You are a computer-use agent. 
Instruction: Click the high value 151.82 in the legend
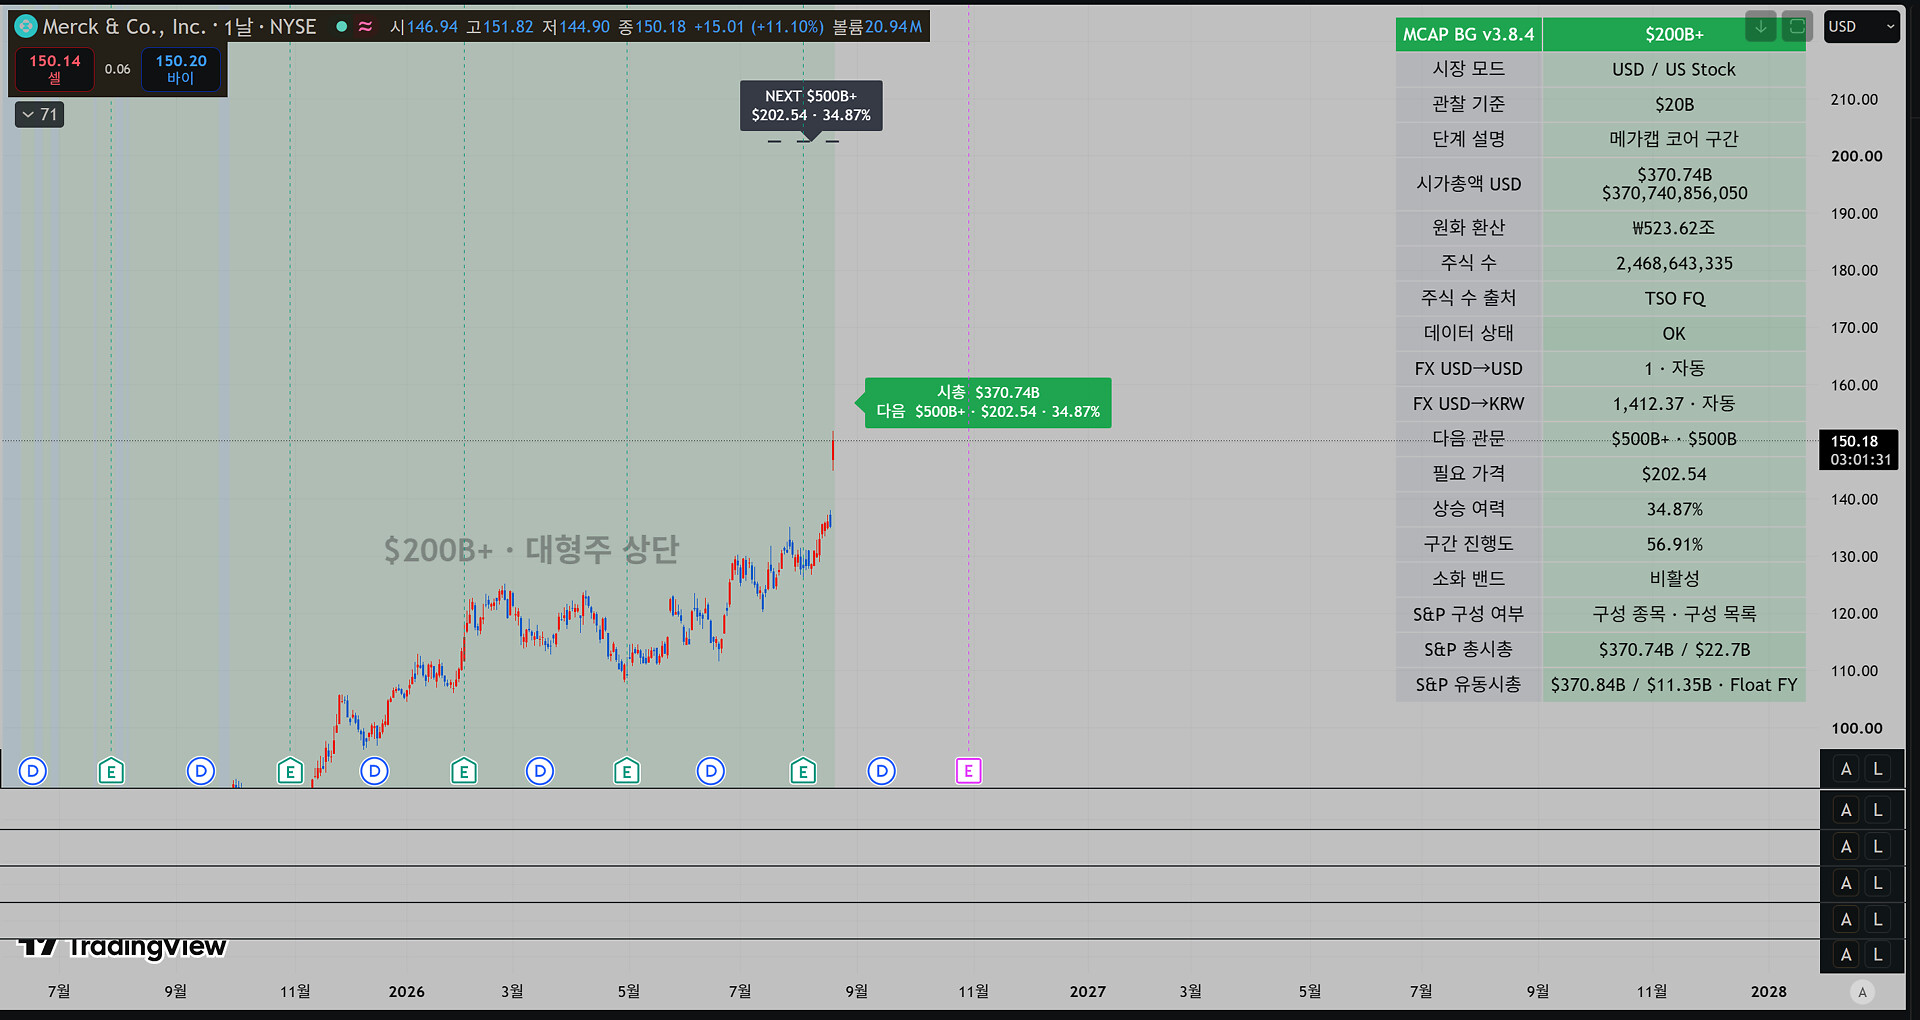point(509,27)
